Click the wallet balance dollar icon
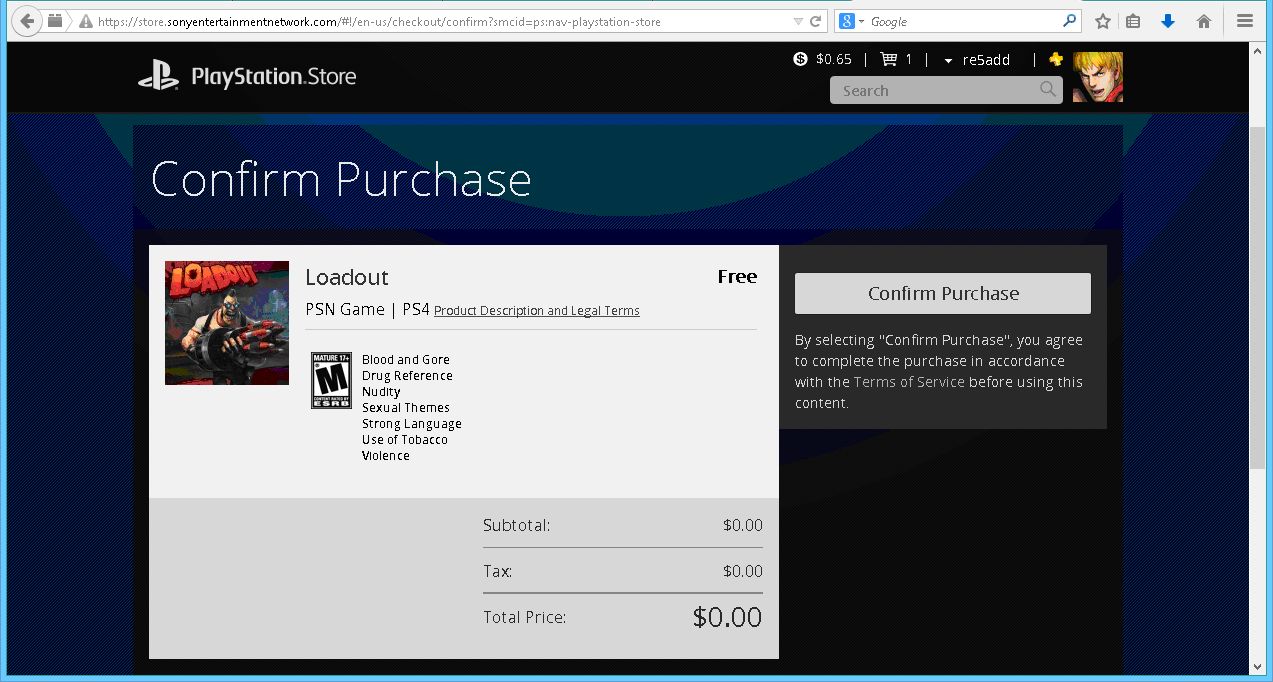 coord(800,59)
